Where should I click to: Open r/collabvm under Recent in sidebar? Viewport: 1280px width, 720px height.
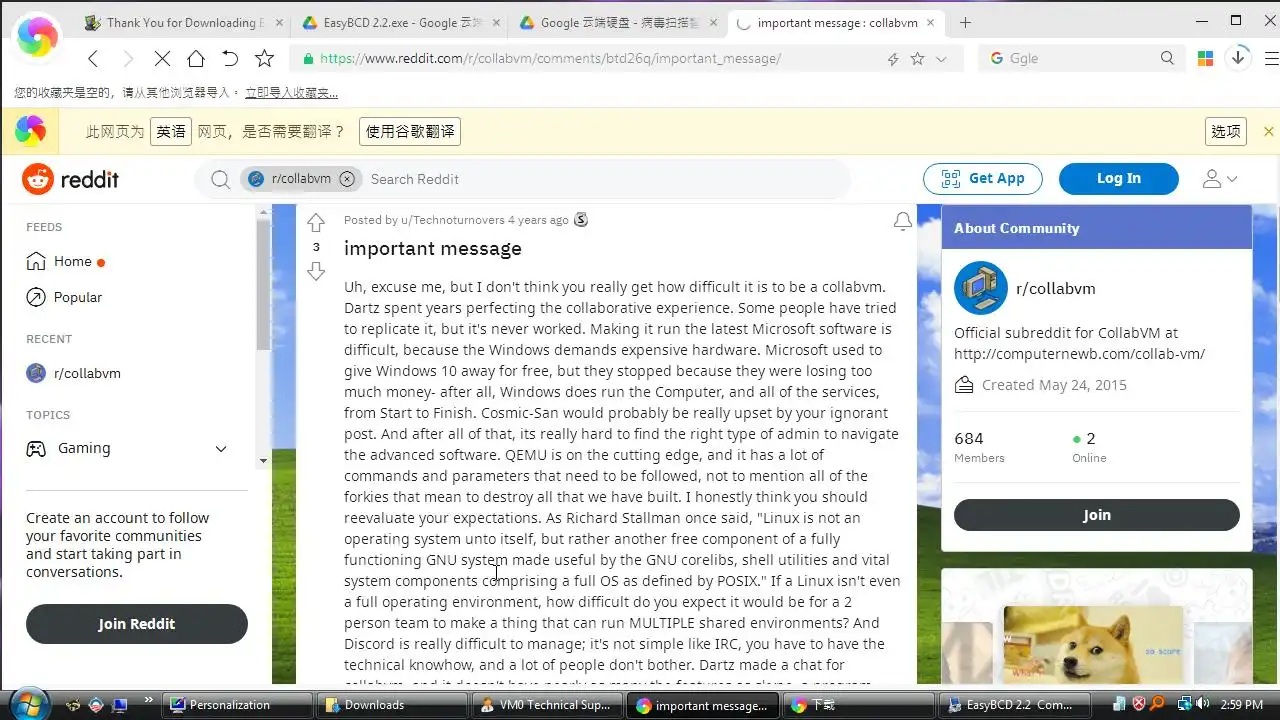[x=73, y=373]
